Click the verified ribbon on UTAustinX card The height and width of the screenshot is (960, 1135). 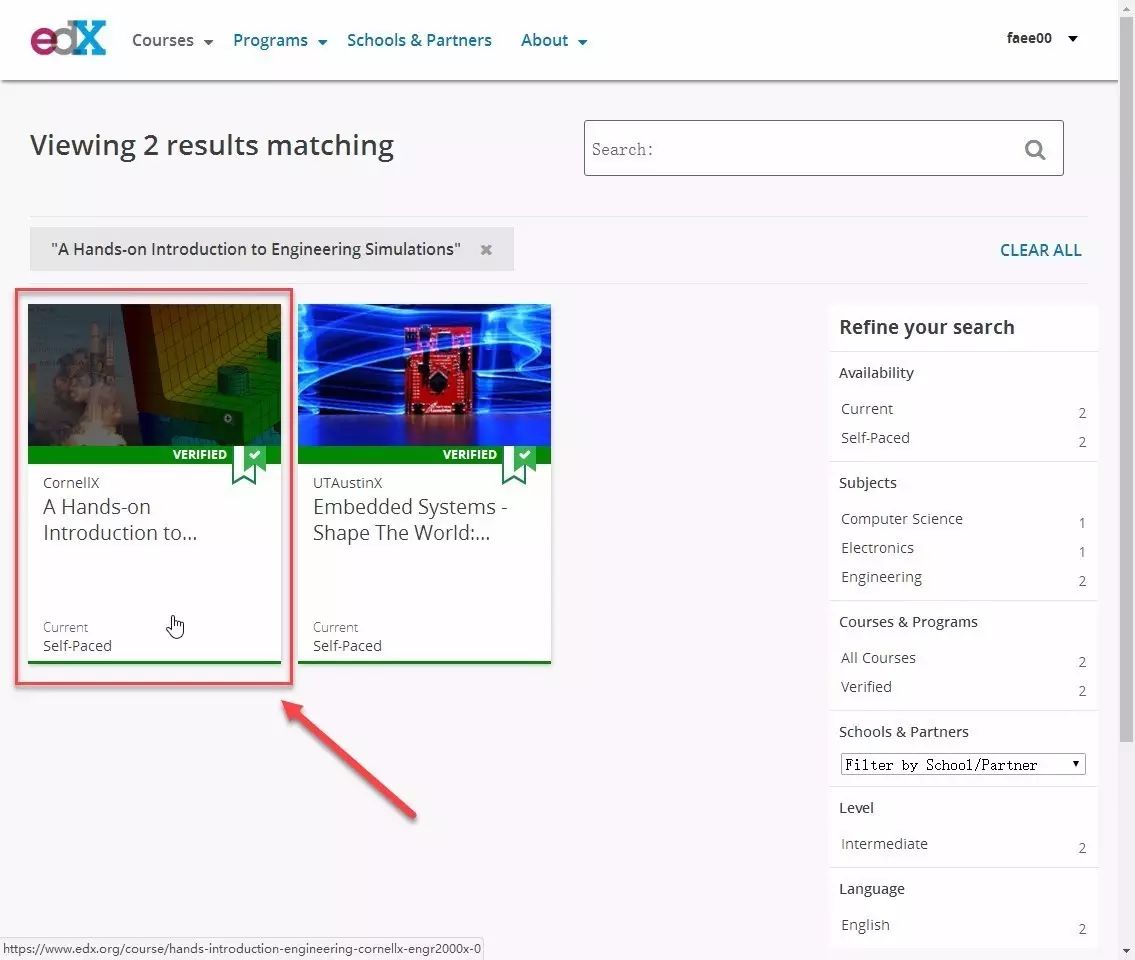coord(515,463)
